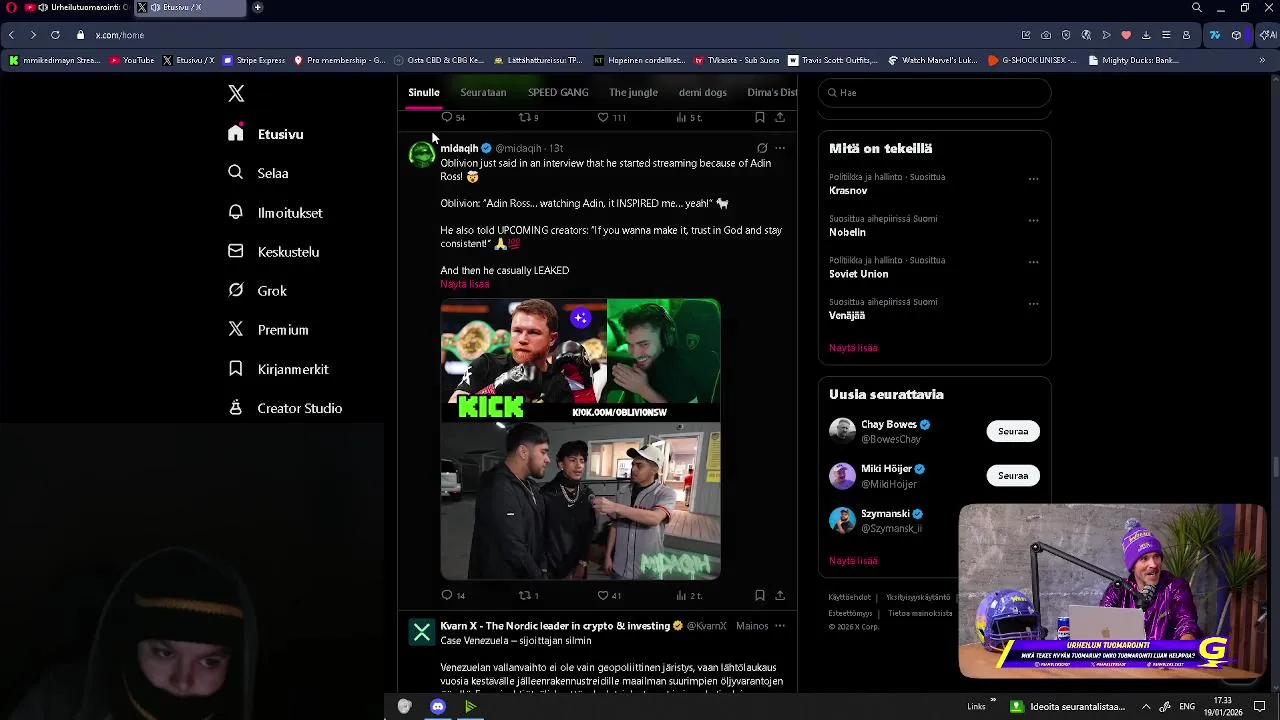Go back using browser back arrow
This screenshot has height=720, width=1280.
(11, 35)
